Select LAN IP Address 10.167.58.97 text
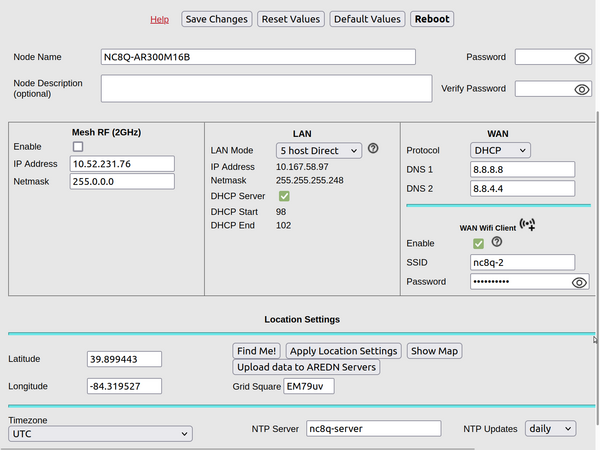The image size is (600, 450). (302, 167)
